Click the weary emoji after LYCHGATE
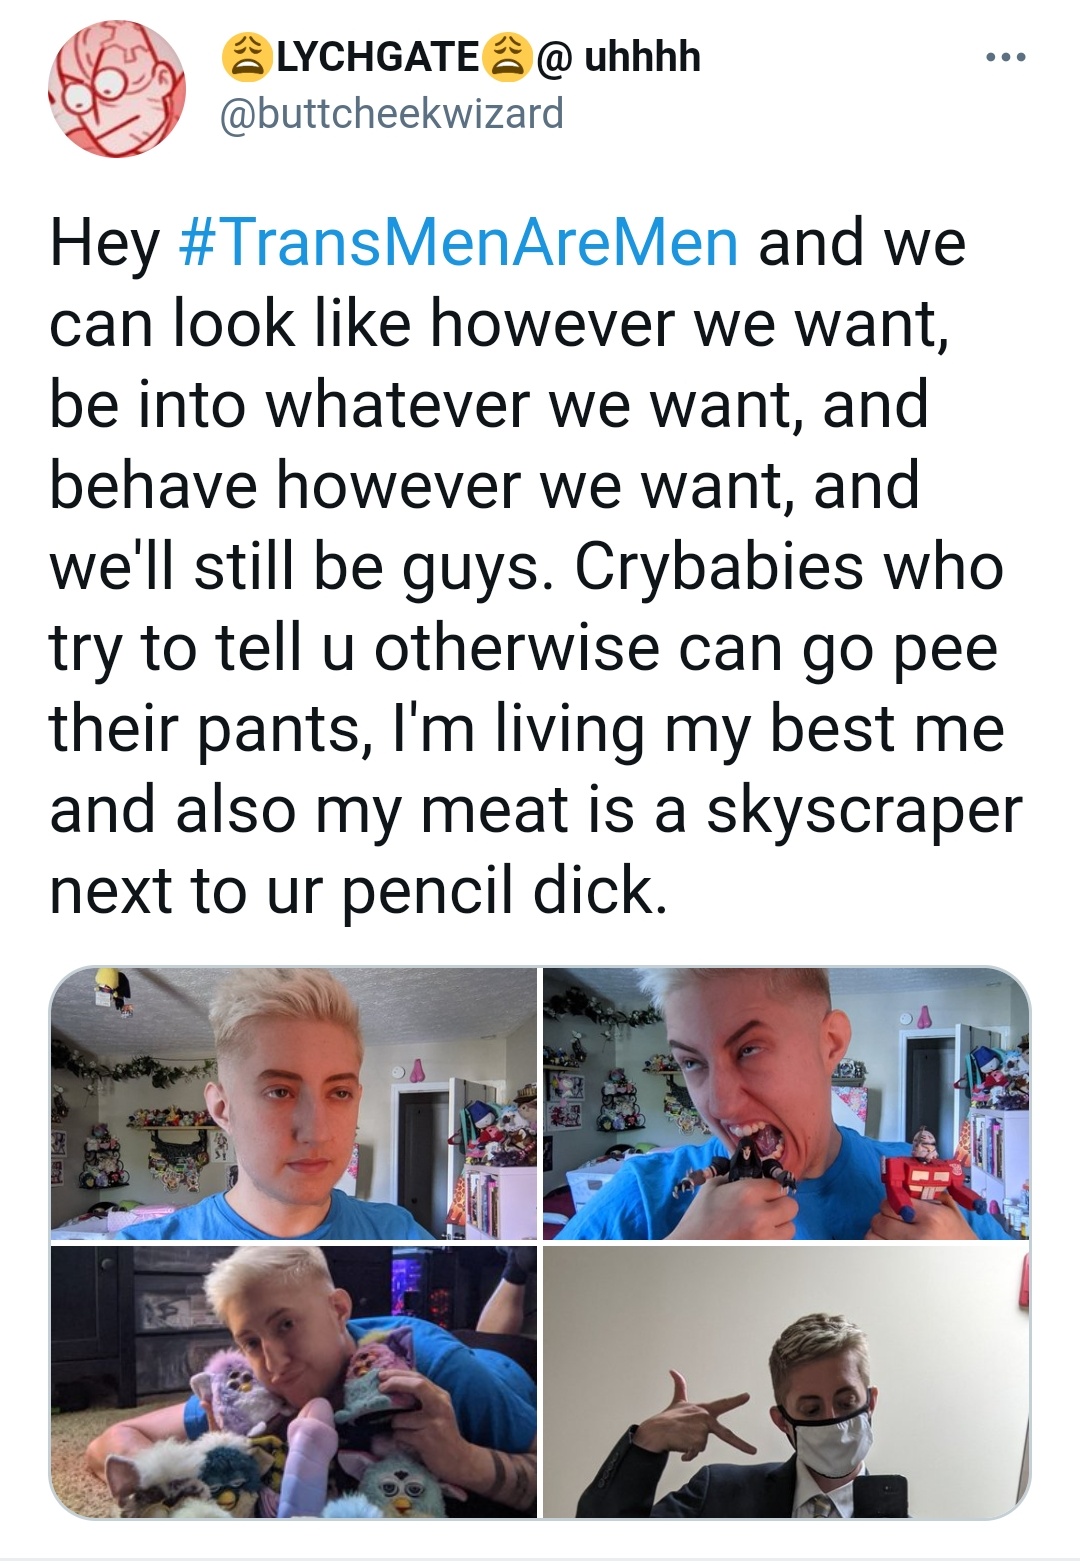The height and width of the screenshot is (1566, 1080). click(504, 57)
